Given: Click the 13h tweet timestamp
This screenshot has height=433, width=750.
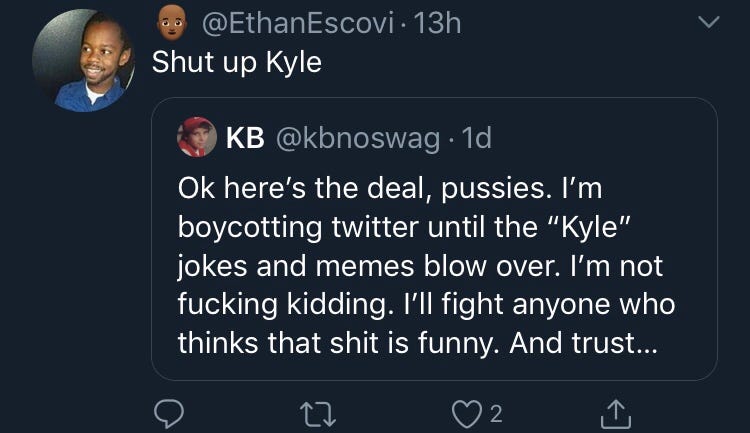Looking at the screenshot, I should pyautogui.click(x=437, y=22).
